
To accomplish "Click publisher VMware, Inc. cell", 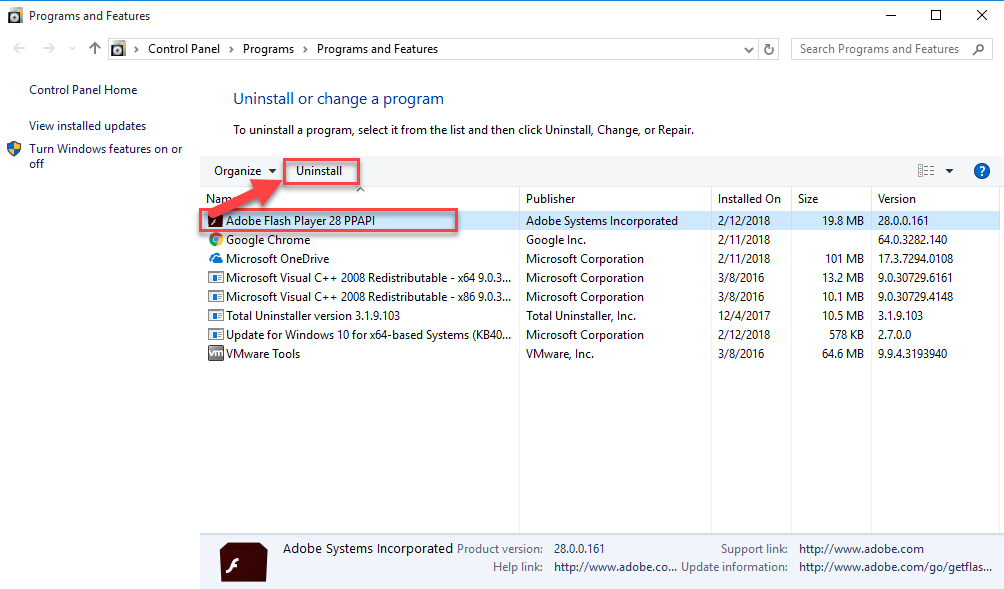I will click(560, 354).
